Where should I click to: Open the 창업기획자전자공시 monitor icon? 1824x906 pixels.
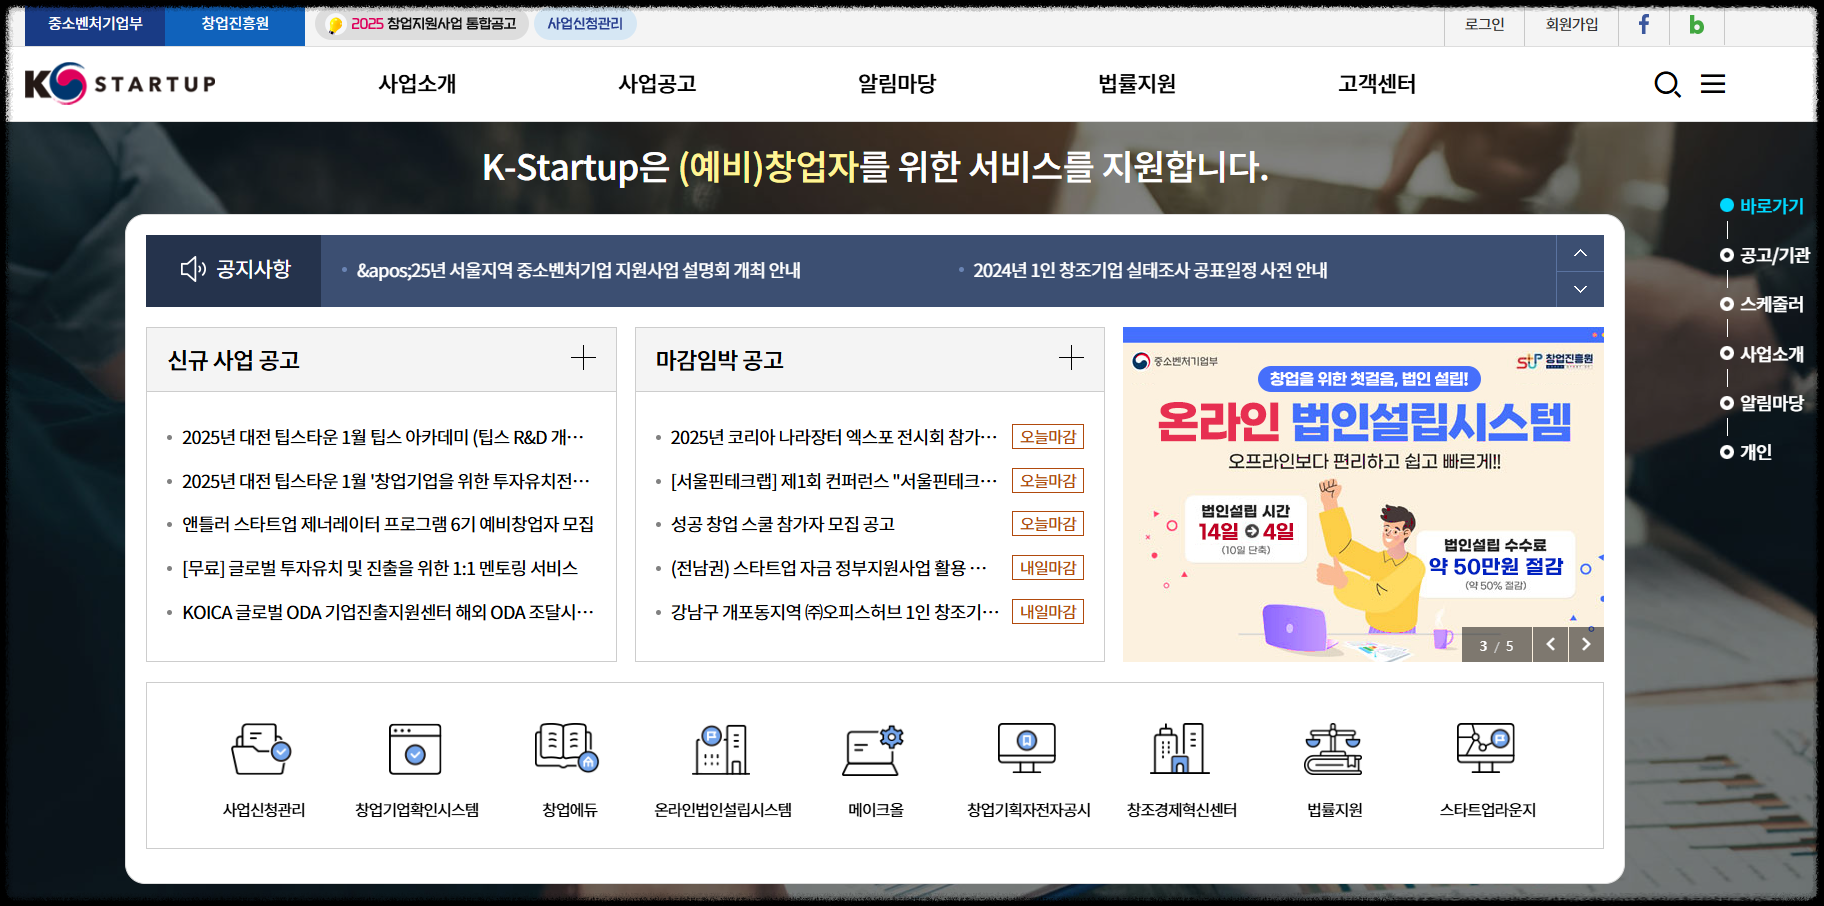coord(1026,748)
